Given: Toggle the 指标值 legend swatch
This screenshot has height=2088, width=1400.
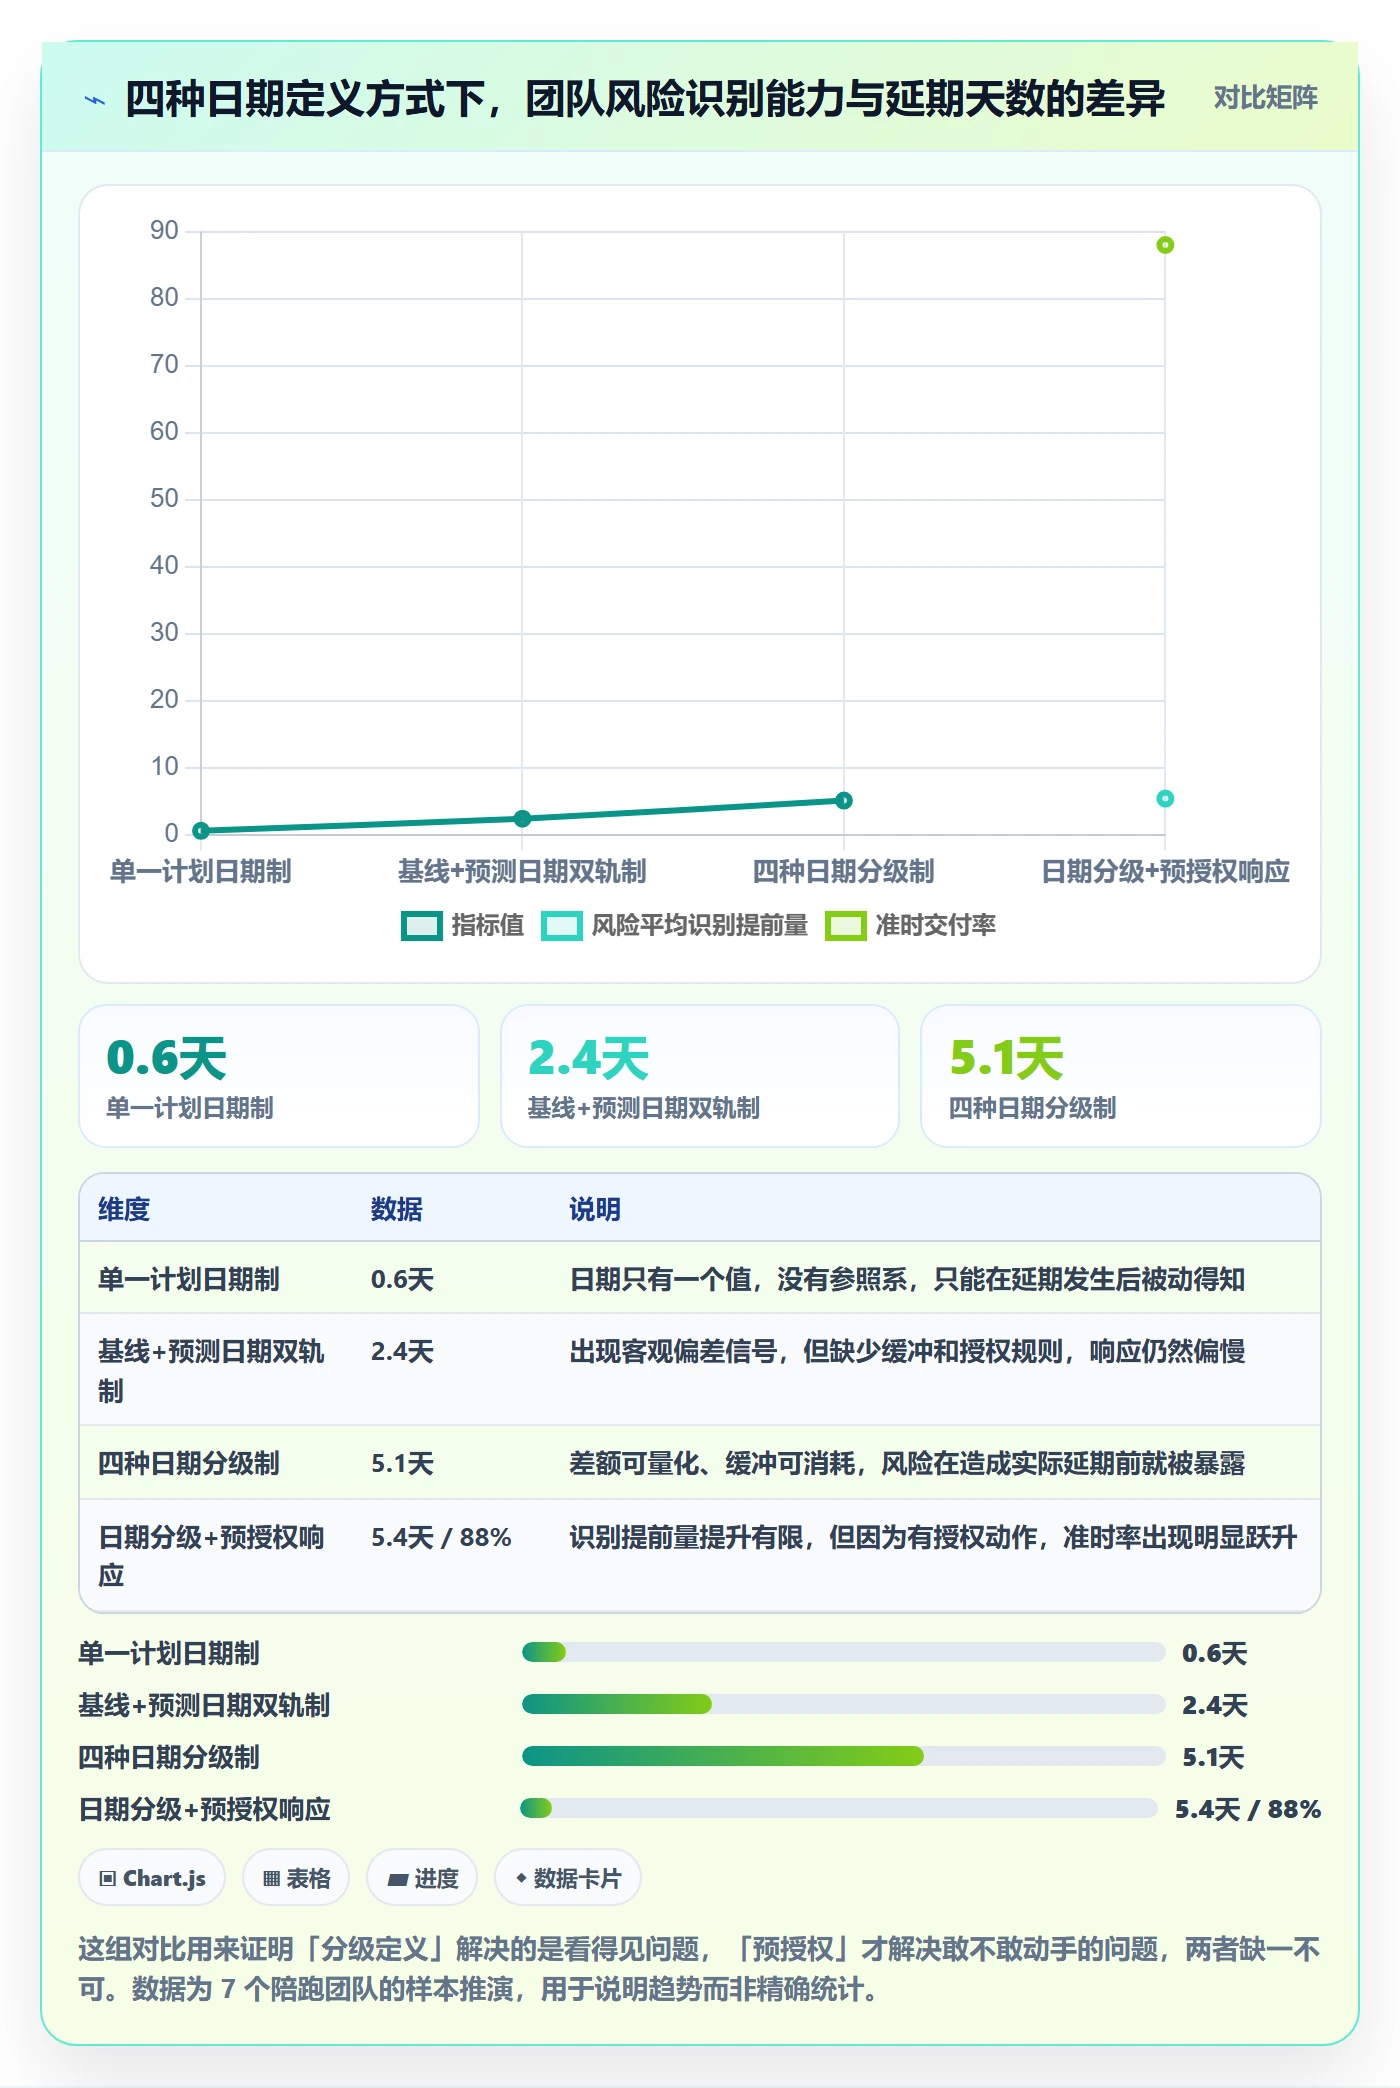Looking at the screenshot, I should [421, 926].
